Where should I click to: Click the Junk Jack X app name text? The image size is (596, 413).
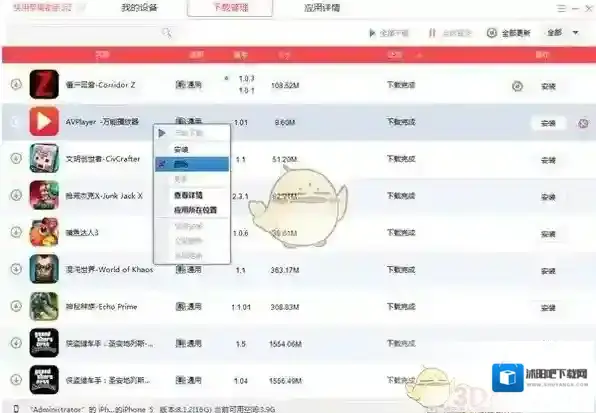(104, 196)
